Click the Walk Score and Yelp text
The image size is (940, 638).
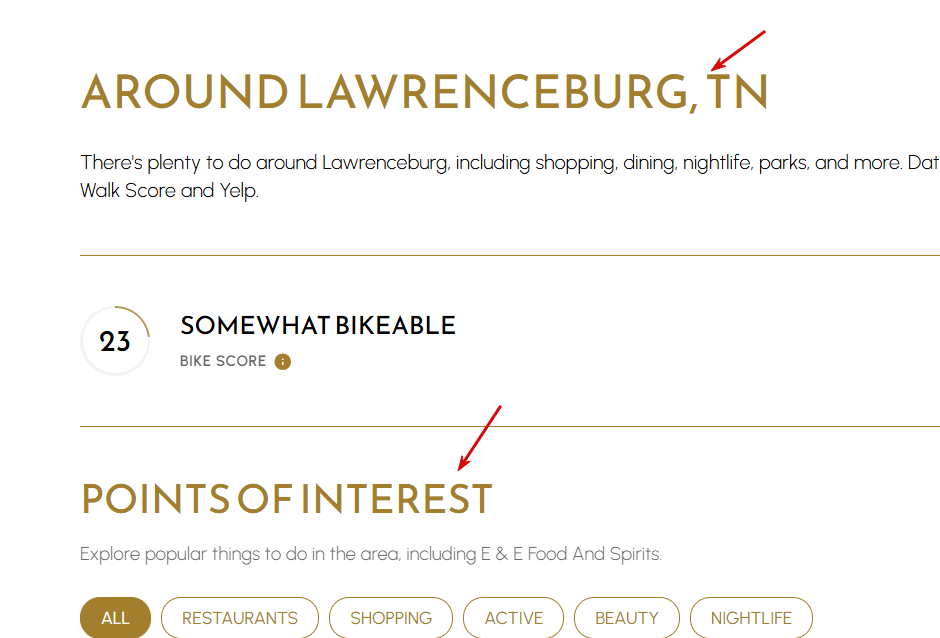click(x=169, y=191)
